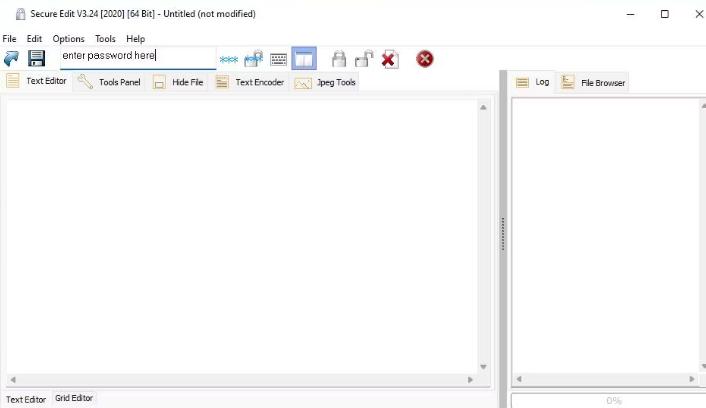Click the log panel scroll left arrow
The image size is (706, 408).
pos(519,379)
